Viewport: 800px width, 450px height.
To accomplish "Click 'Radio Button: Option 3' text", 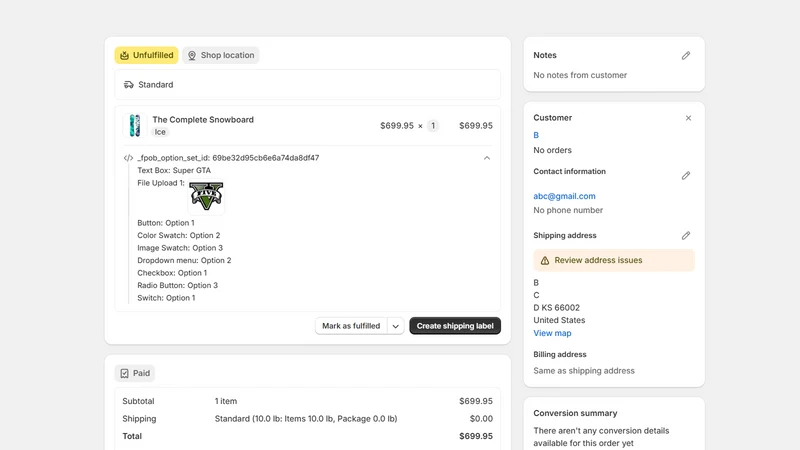I will click(178, 285).
